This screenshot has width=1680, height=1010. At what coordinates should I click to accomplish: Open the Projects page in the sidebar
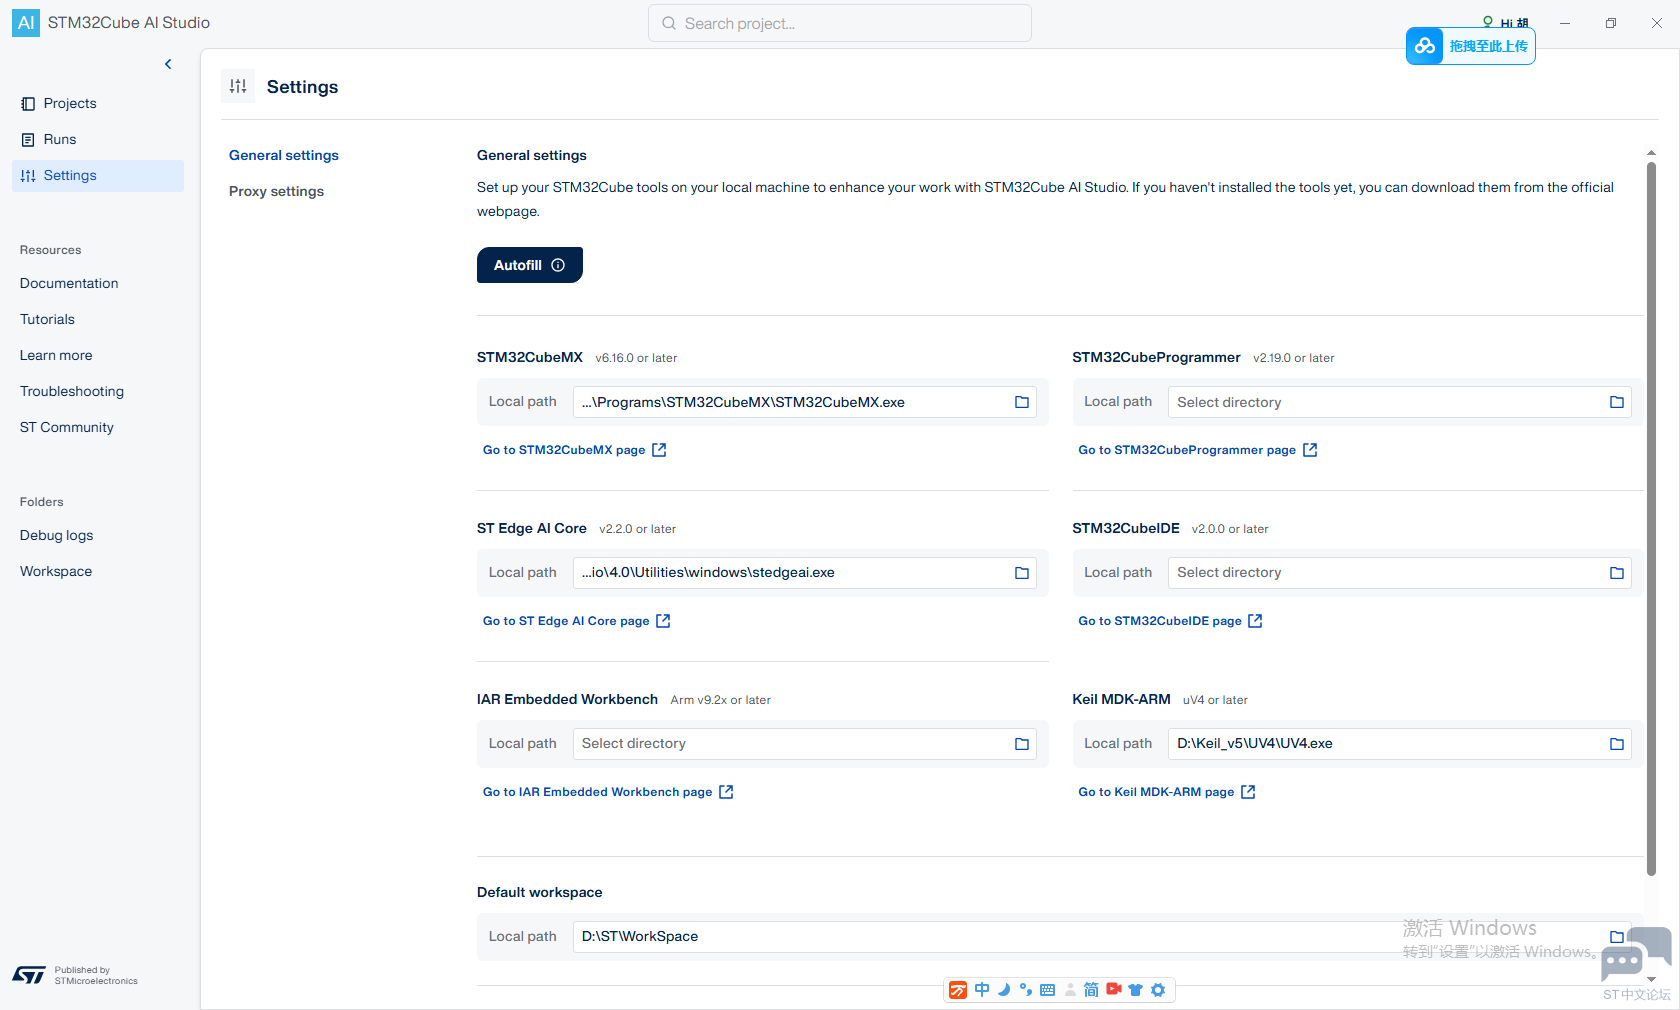[98, 103]
